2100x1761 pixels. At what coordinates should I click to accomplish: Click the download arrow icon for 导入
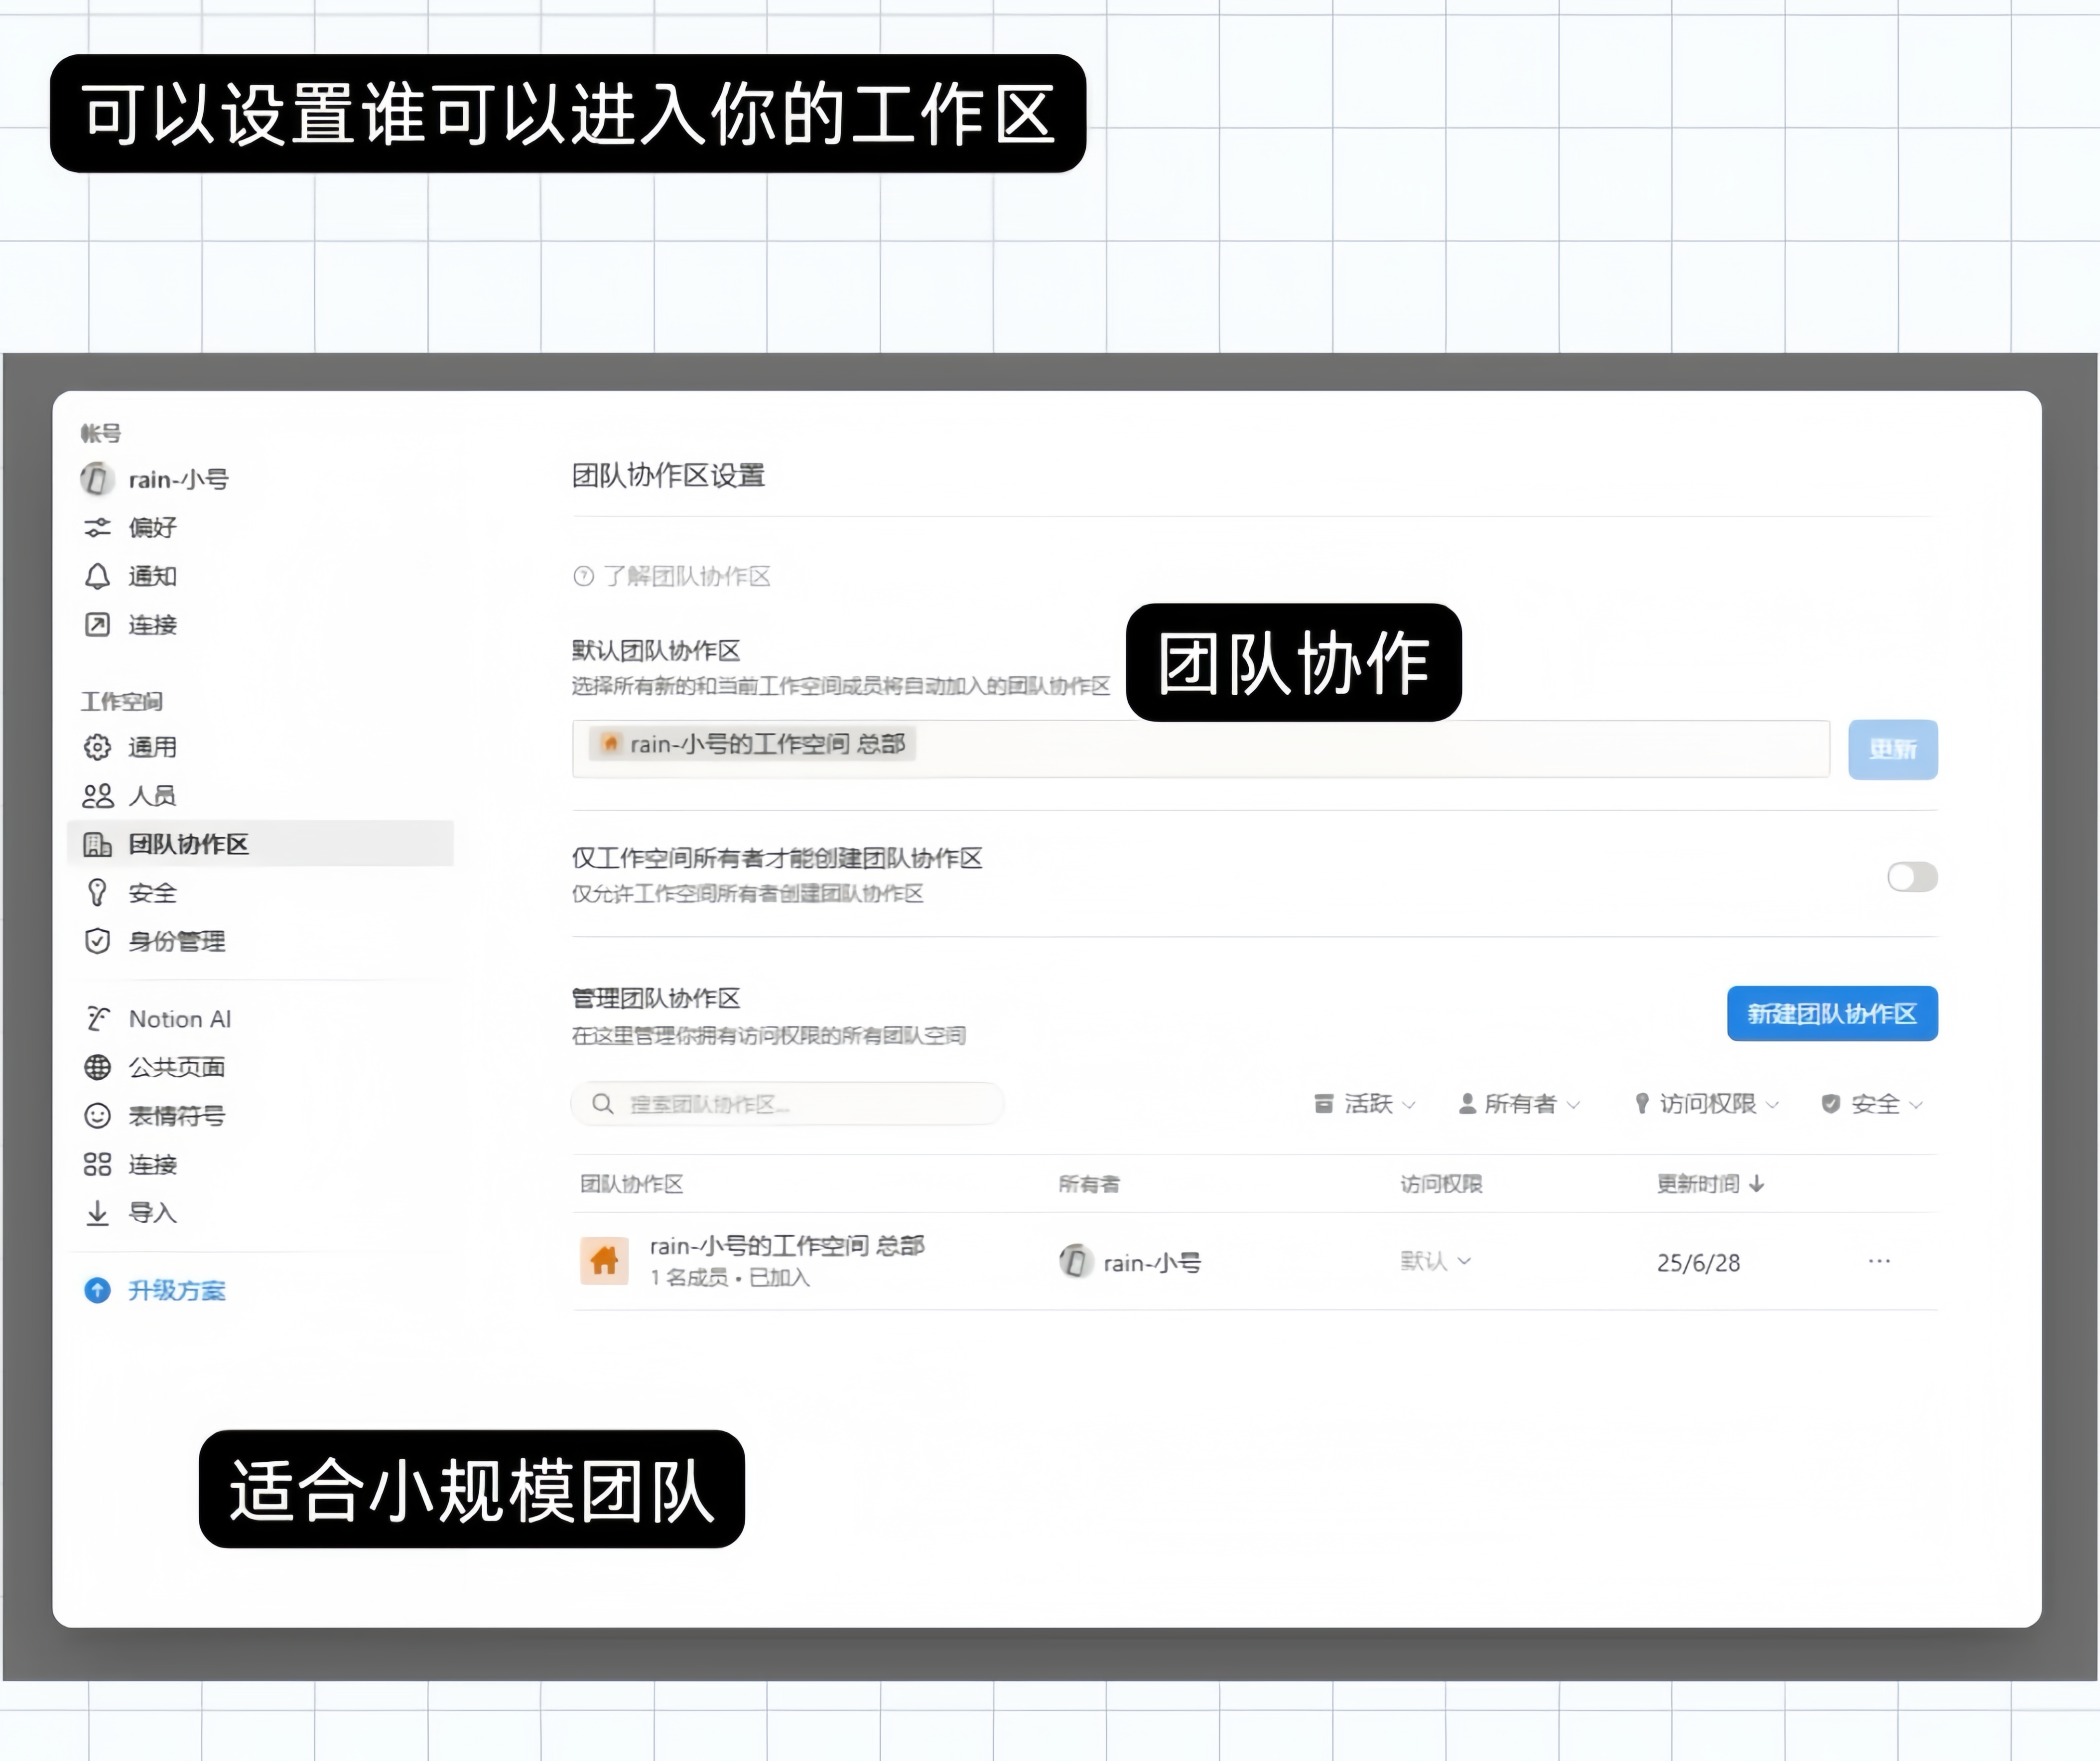(97, 1213)
